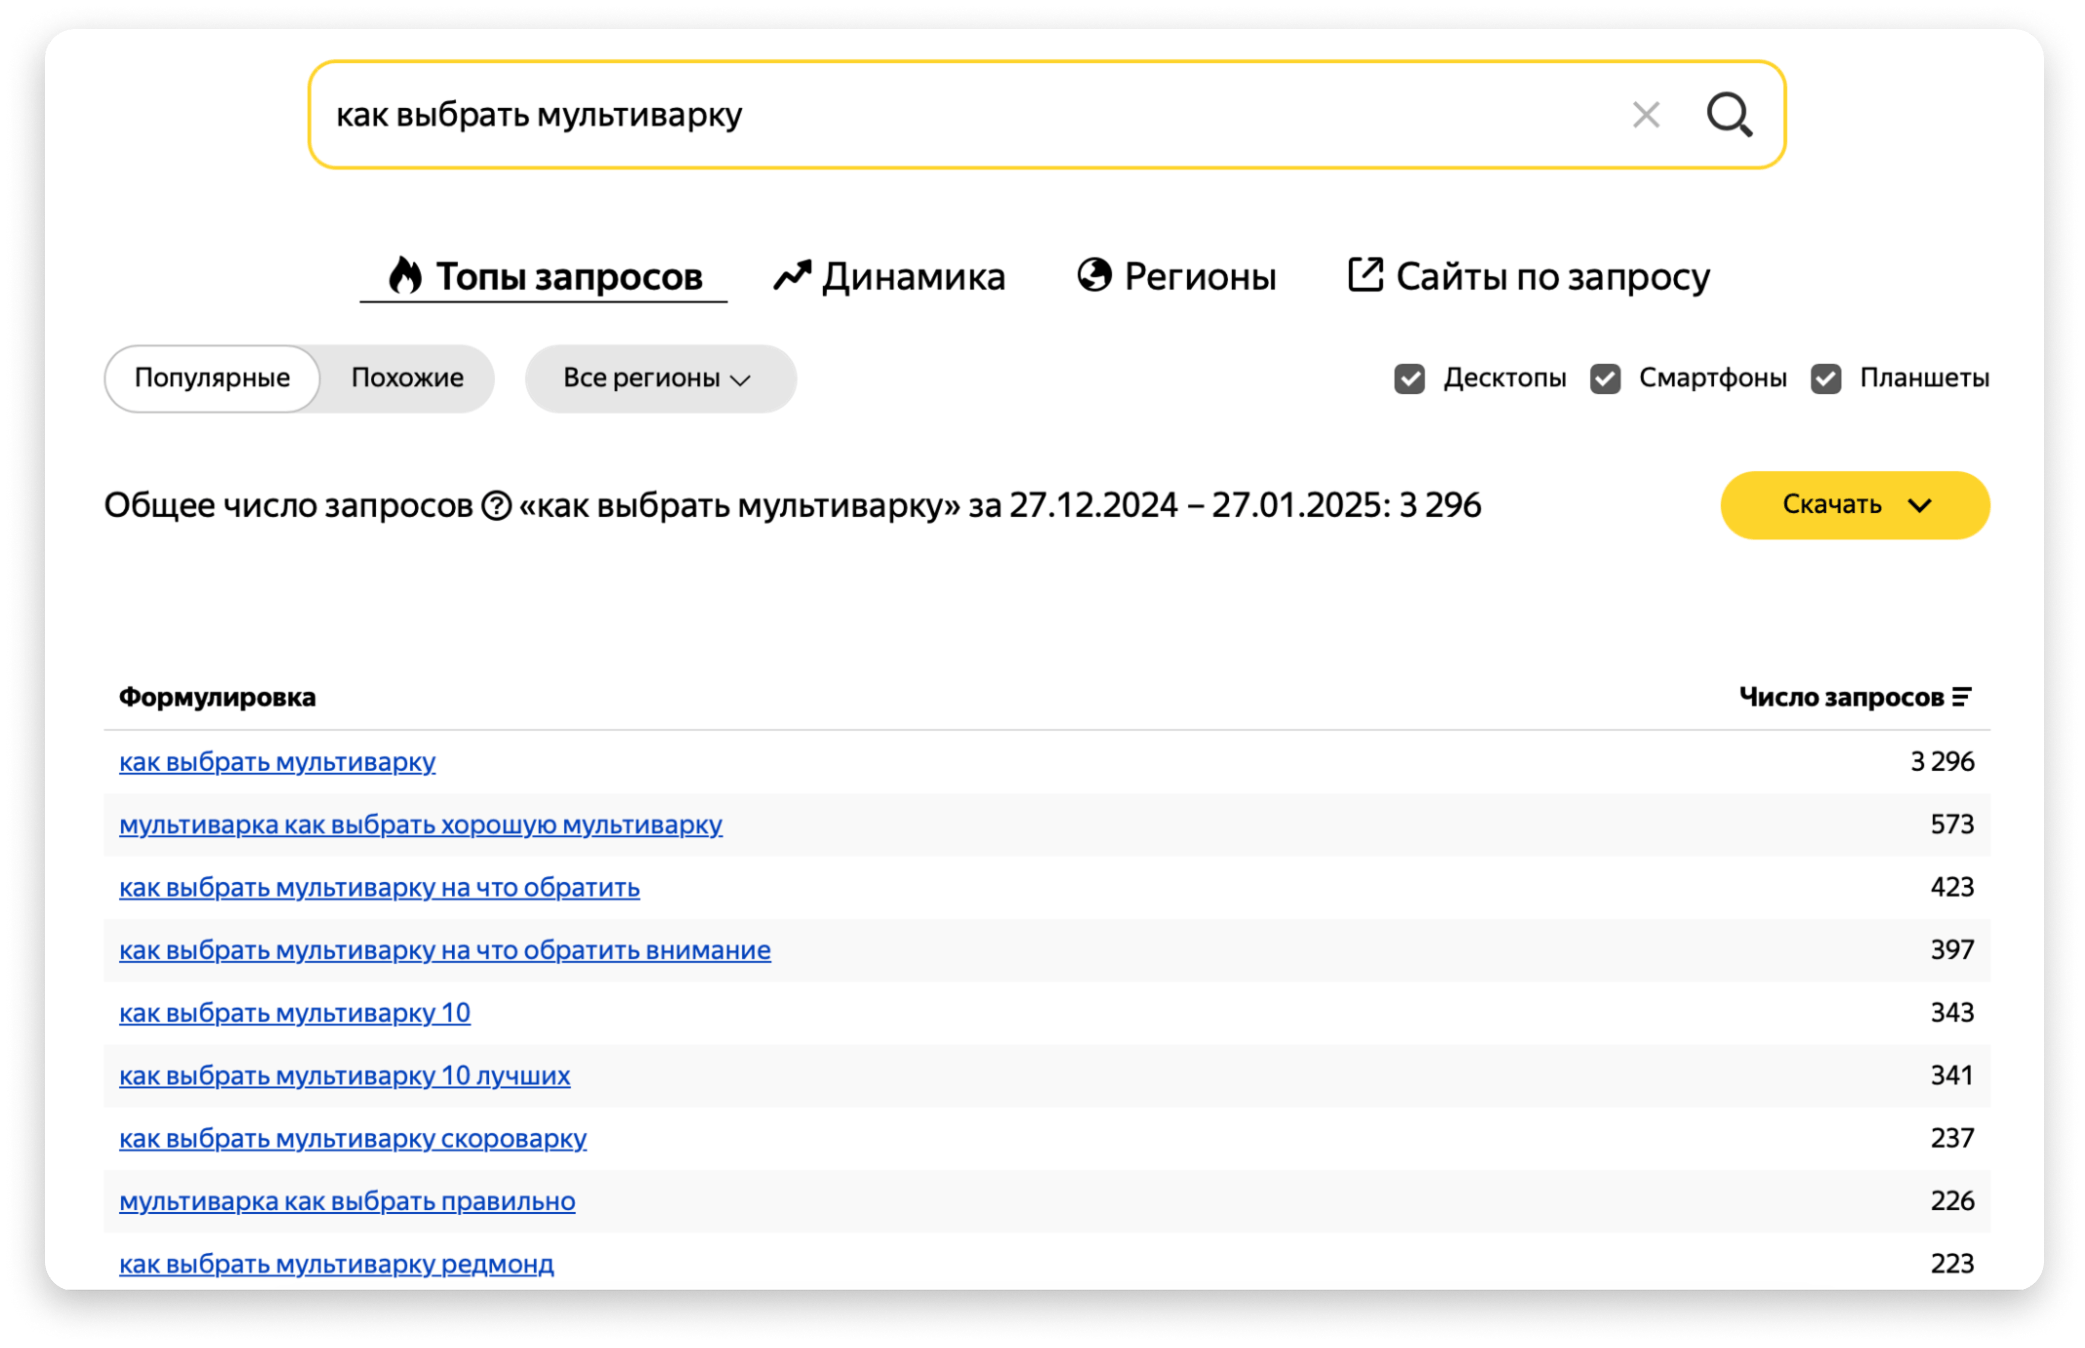Screen dimensions: 2085x1348
Task: Click the trend arrow icon beside Динамика
Action: 791,275
